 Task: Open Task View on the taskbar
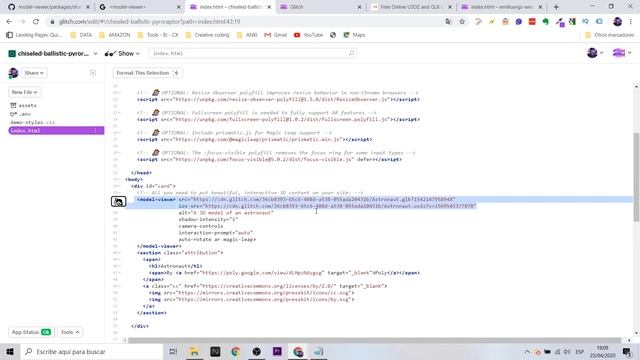click(x=173, y=351)
